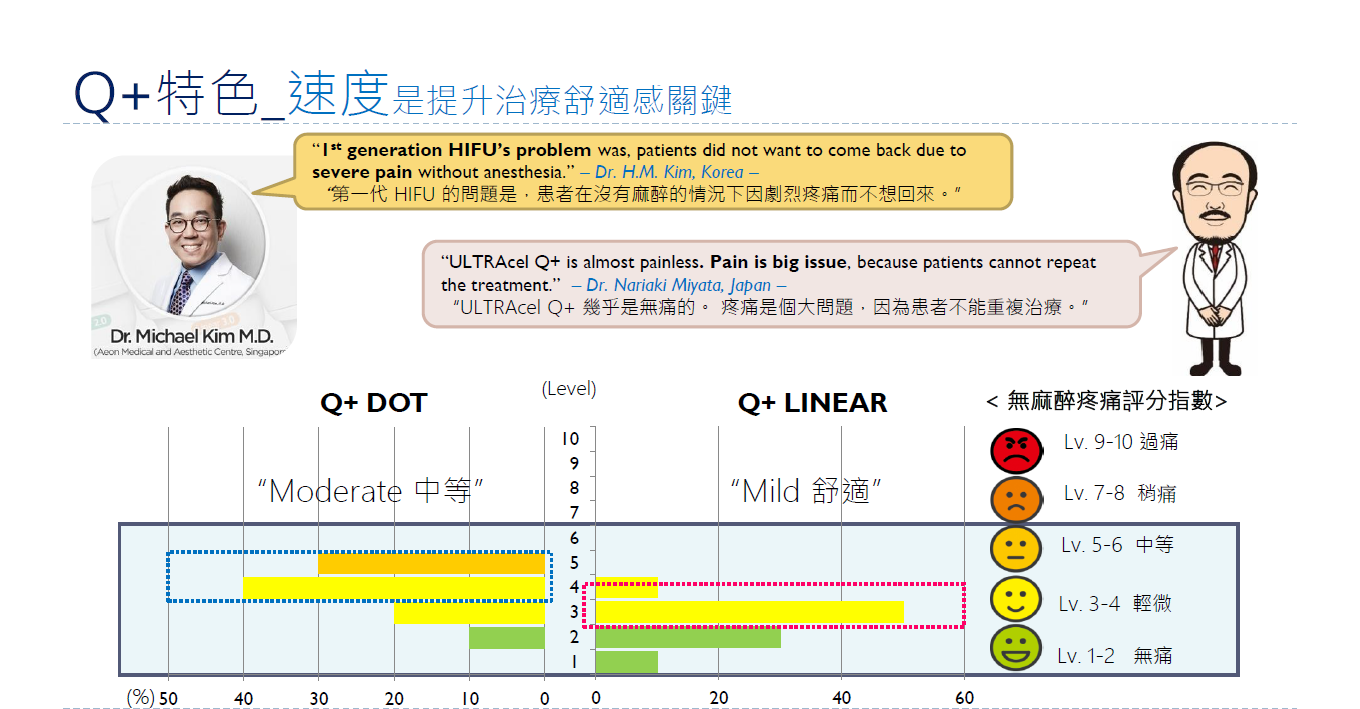Click the legend text "Lv. 1-2 無痛"

(x=1115, y=656)
